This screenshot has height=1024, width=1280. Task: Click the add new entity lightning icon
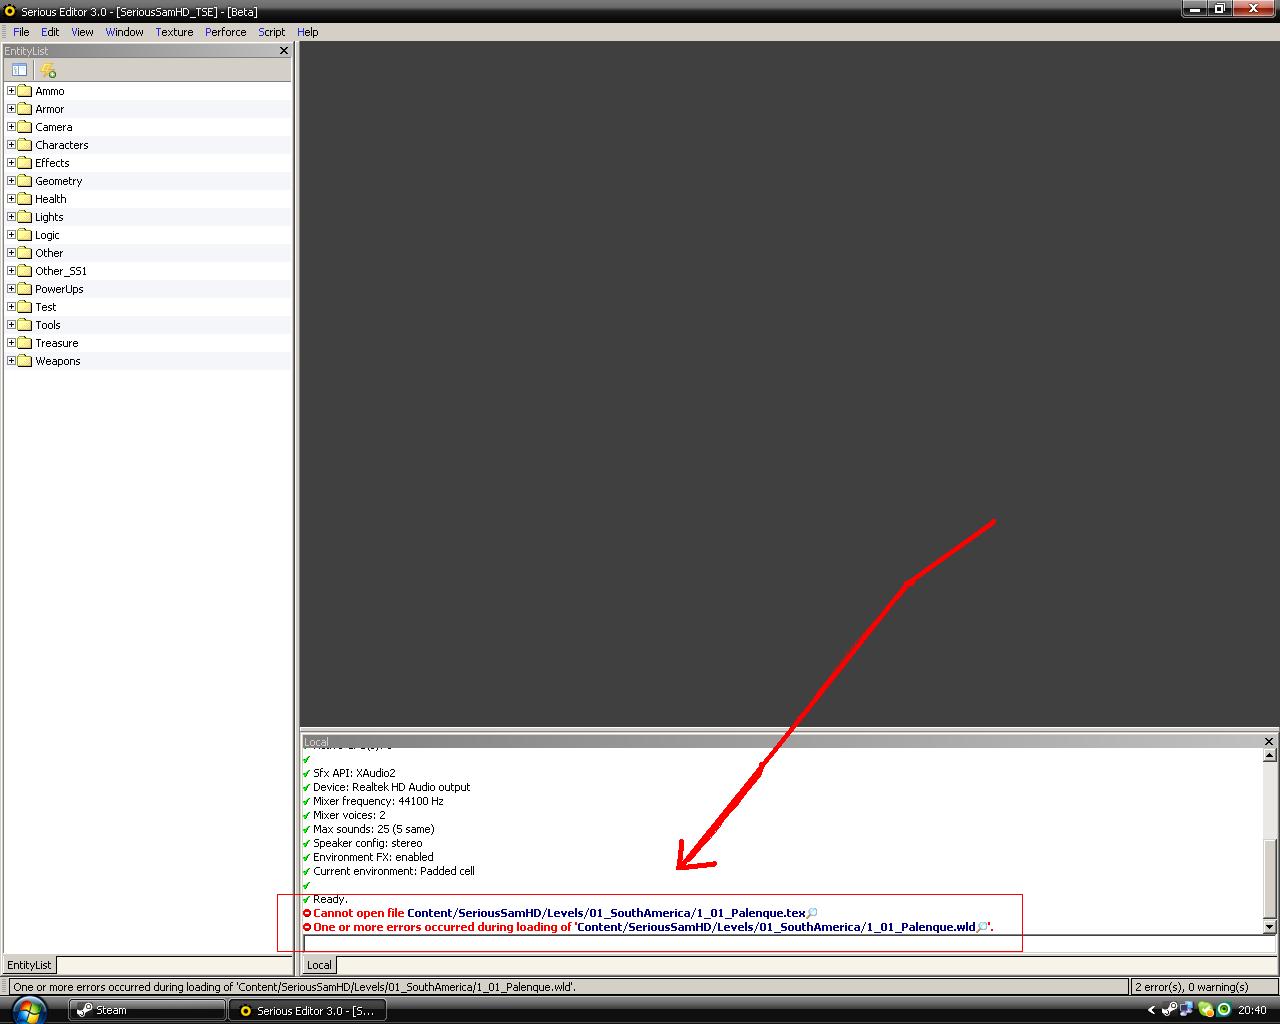point(47,70)
